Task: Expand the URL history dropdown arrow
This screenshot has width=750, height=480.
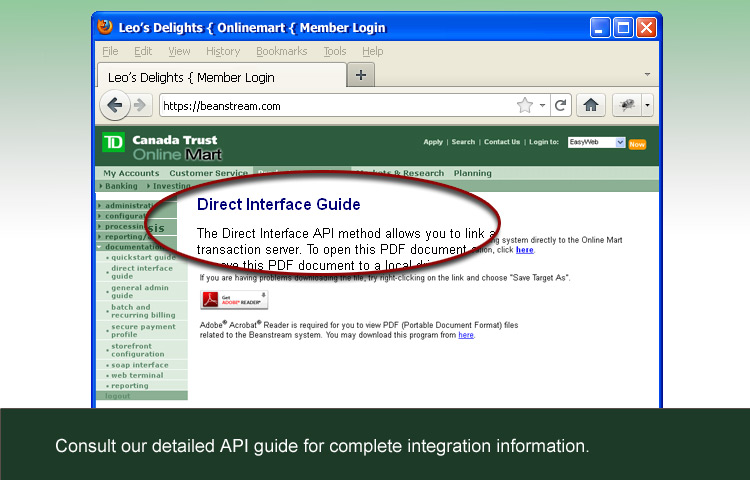Action: click(x=543, y=105)
